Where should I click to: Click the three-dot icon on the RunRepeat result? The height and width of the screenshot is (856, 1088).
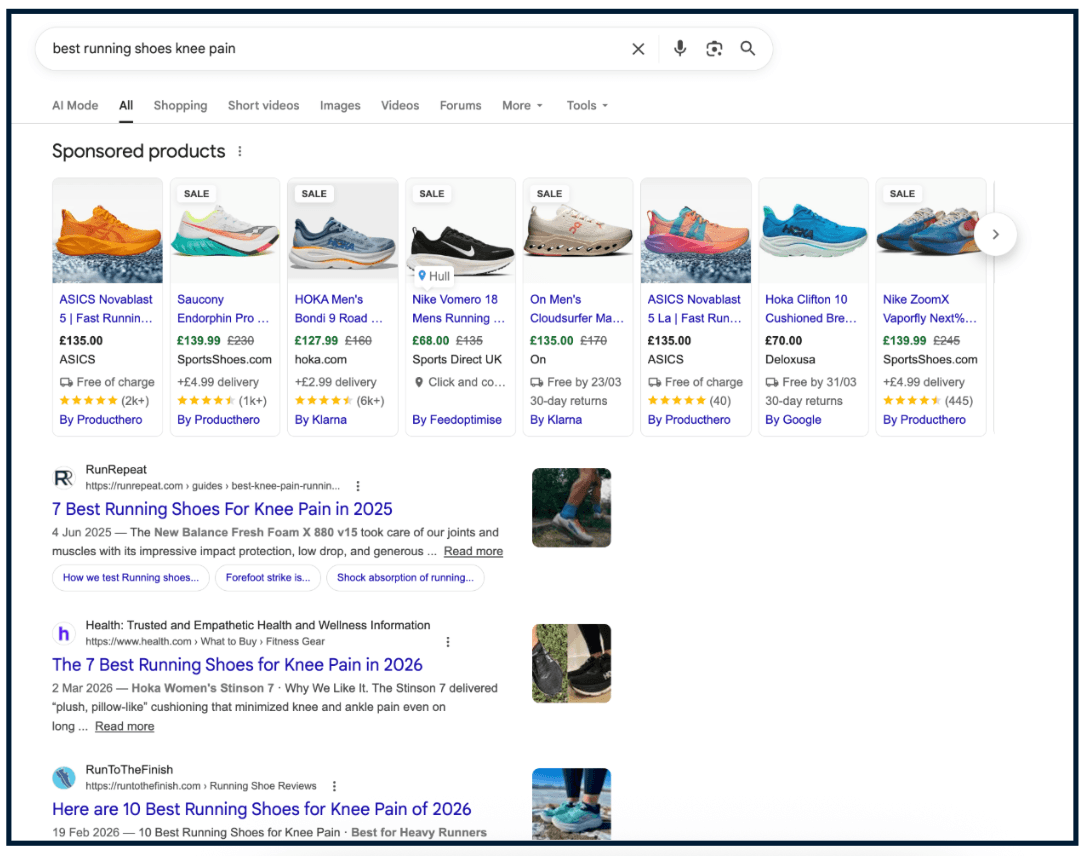[358, 485]
